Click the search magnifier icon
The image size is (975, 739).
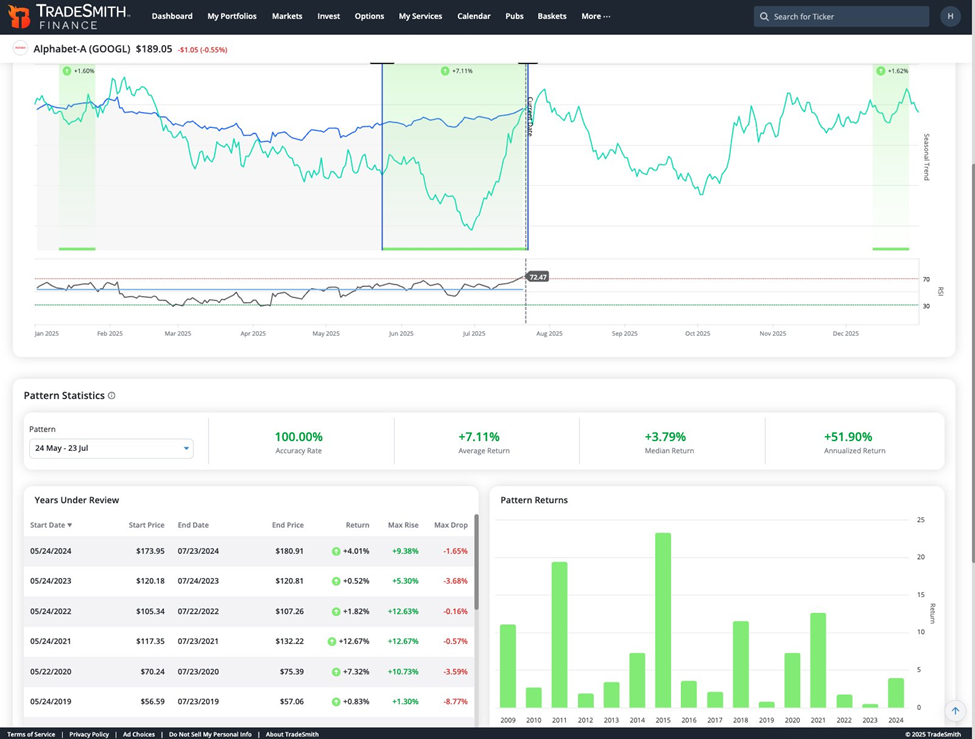pos(765,17)
